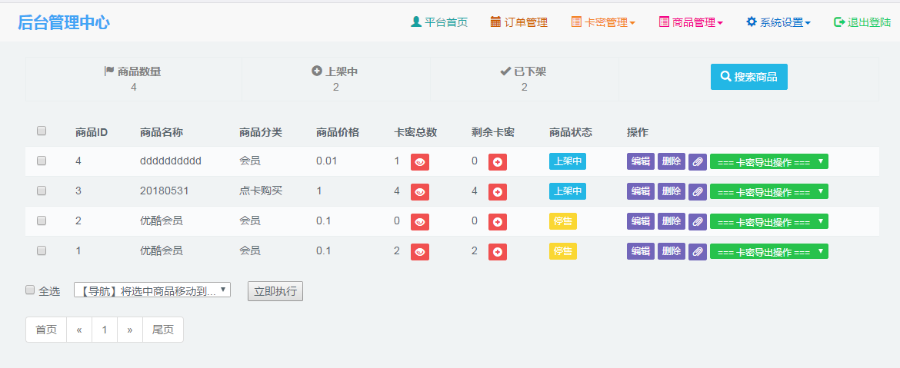Screen dimensions: 900x368
Task: Toggle 上架中 status of 20180531
Action: click(x=567, y=192)
